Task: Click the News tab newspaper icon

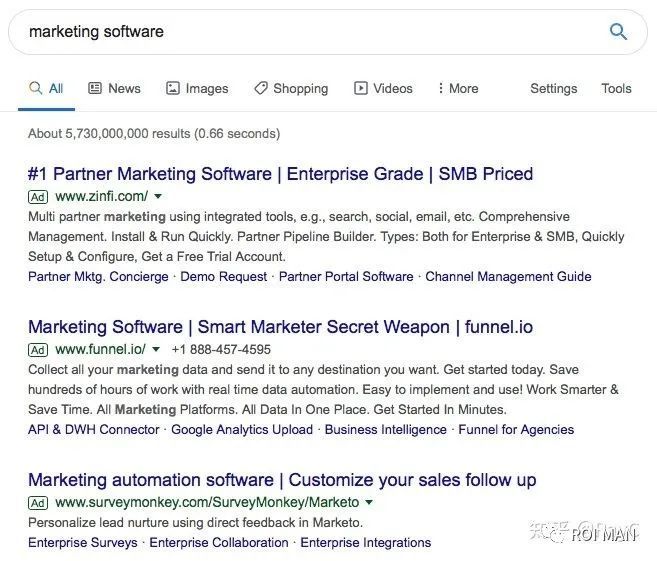Action: tap(95, 88)
